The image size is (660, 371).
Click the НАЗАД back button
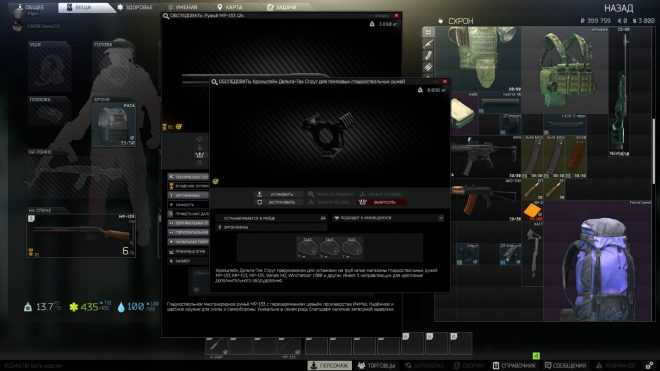[x=618, y=8]
